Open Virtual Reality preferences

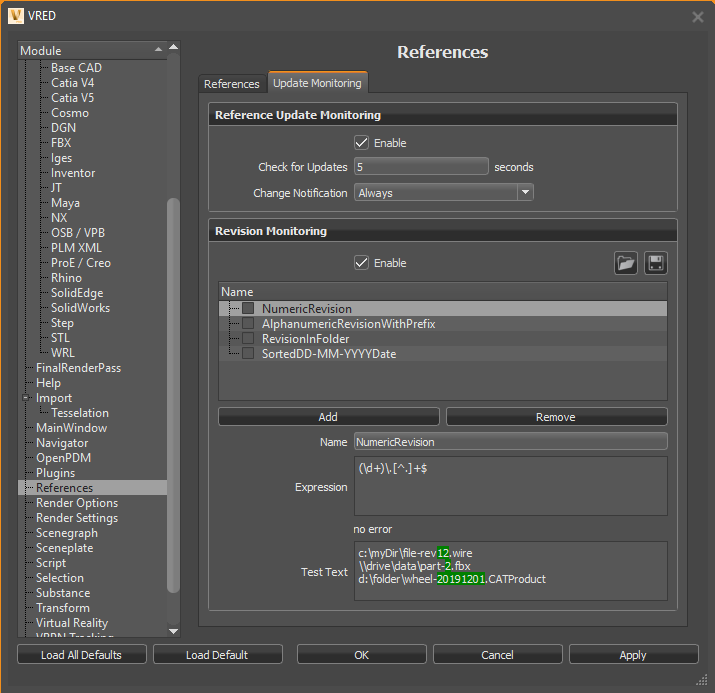tap(72, 623)
